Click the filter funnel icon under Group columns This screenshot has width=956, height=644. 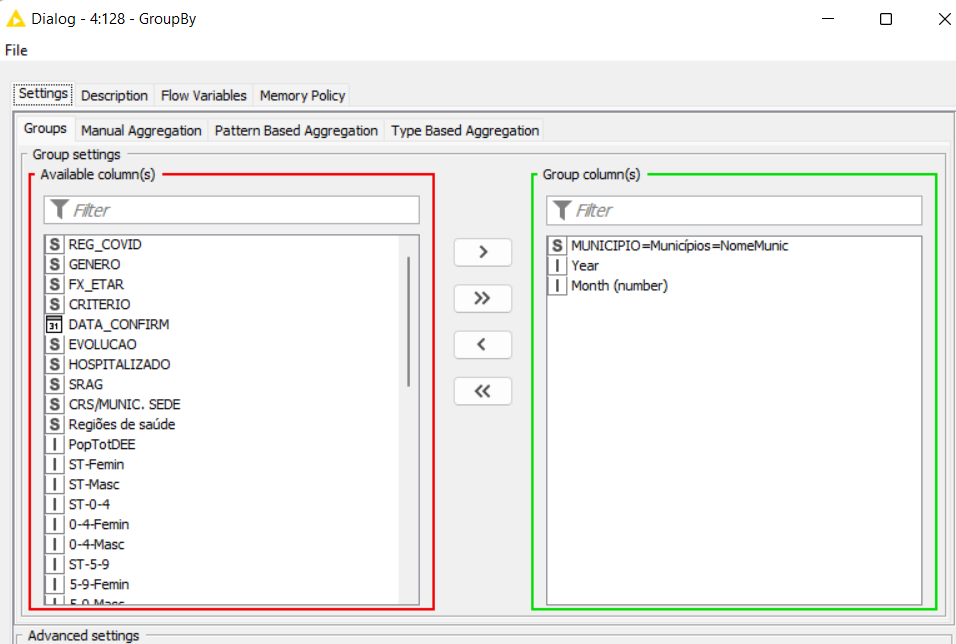(x=563, y=210)
